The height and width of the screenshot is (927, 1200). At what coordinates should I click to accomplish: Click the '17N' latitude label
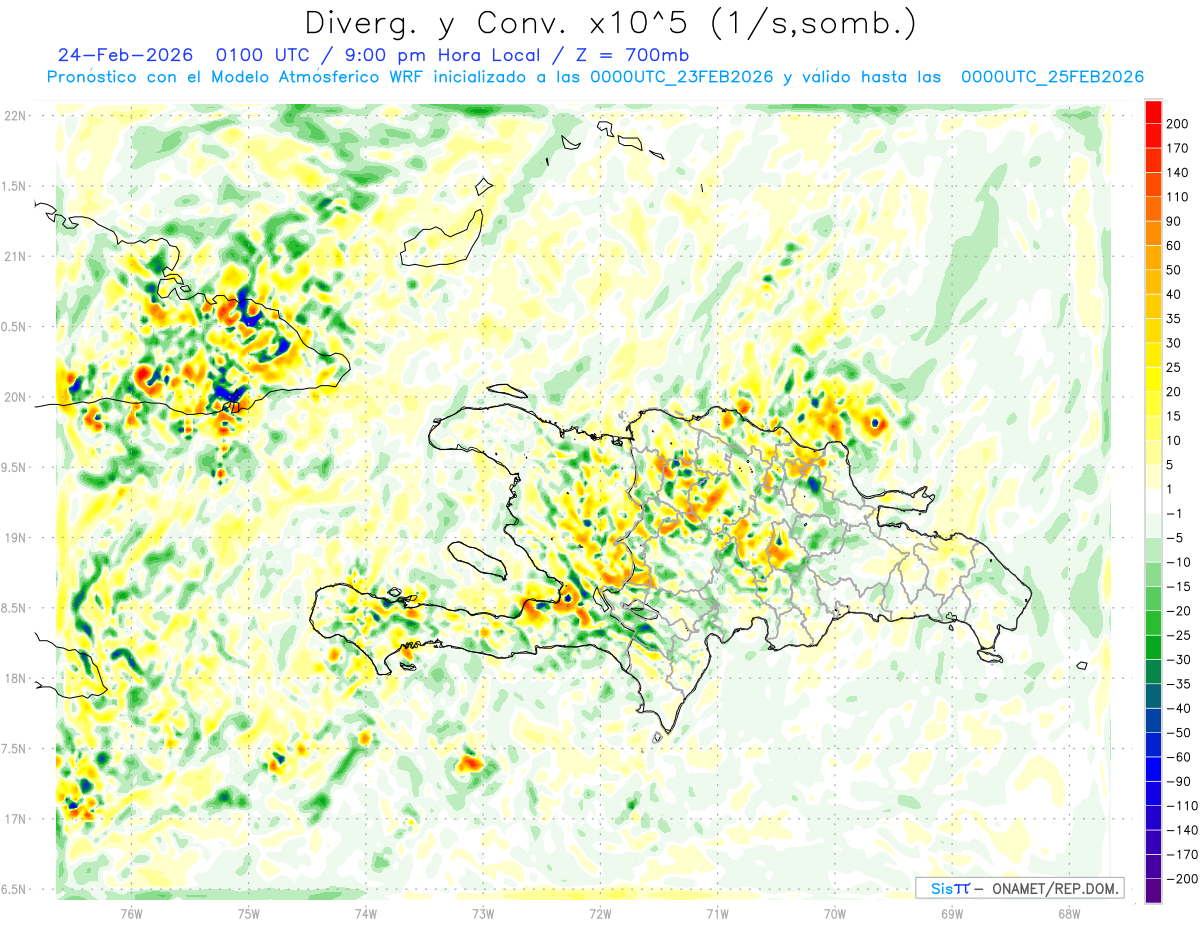click(x=14, y=819)
